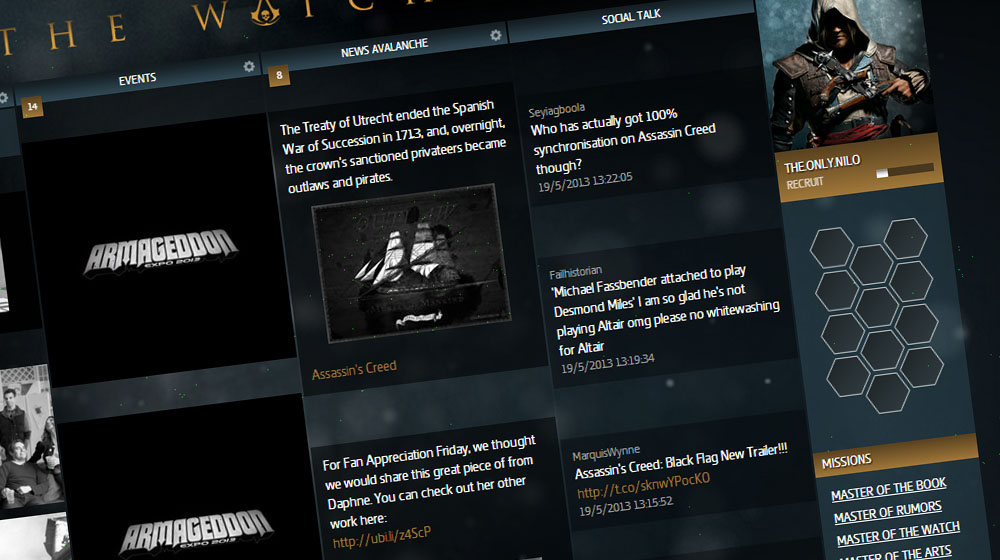1000x560 pixels.
Task: Open the Master of Rumors mission
Action: coord(887,512)
